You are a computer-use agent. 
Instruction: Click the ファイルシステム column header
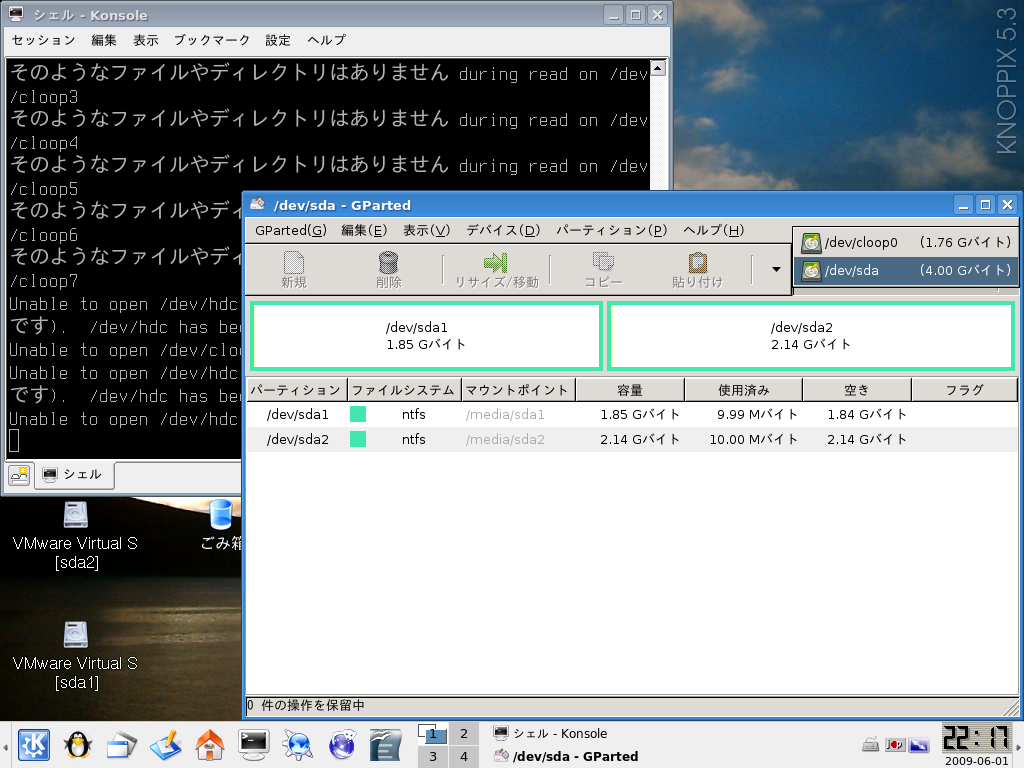coord(404,390)
